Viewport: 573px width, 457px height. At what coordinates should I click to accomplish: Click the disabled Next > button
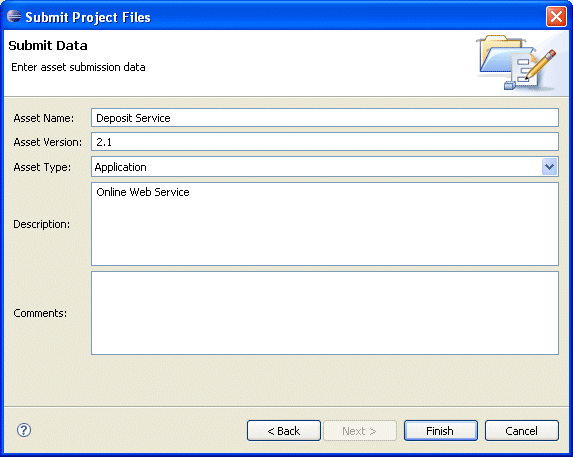coord(360,431)
